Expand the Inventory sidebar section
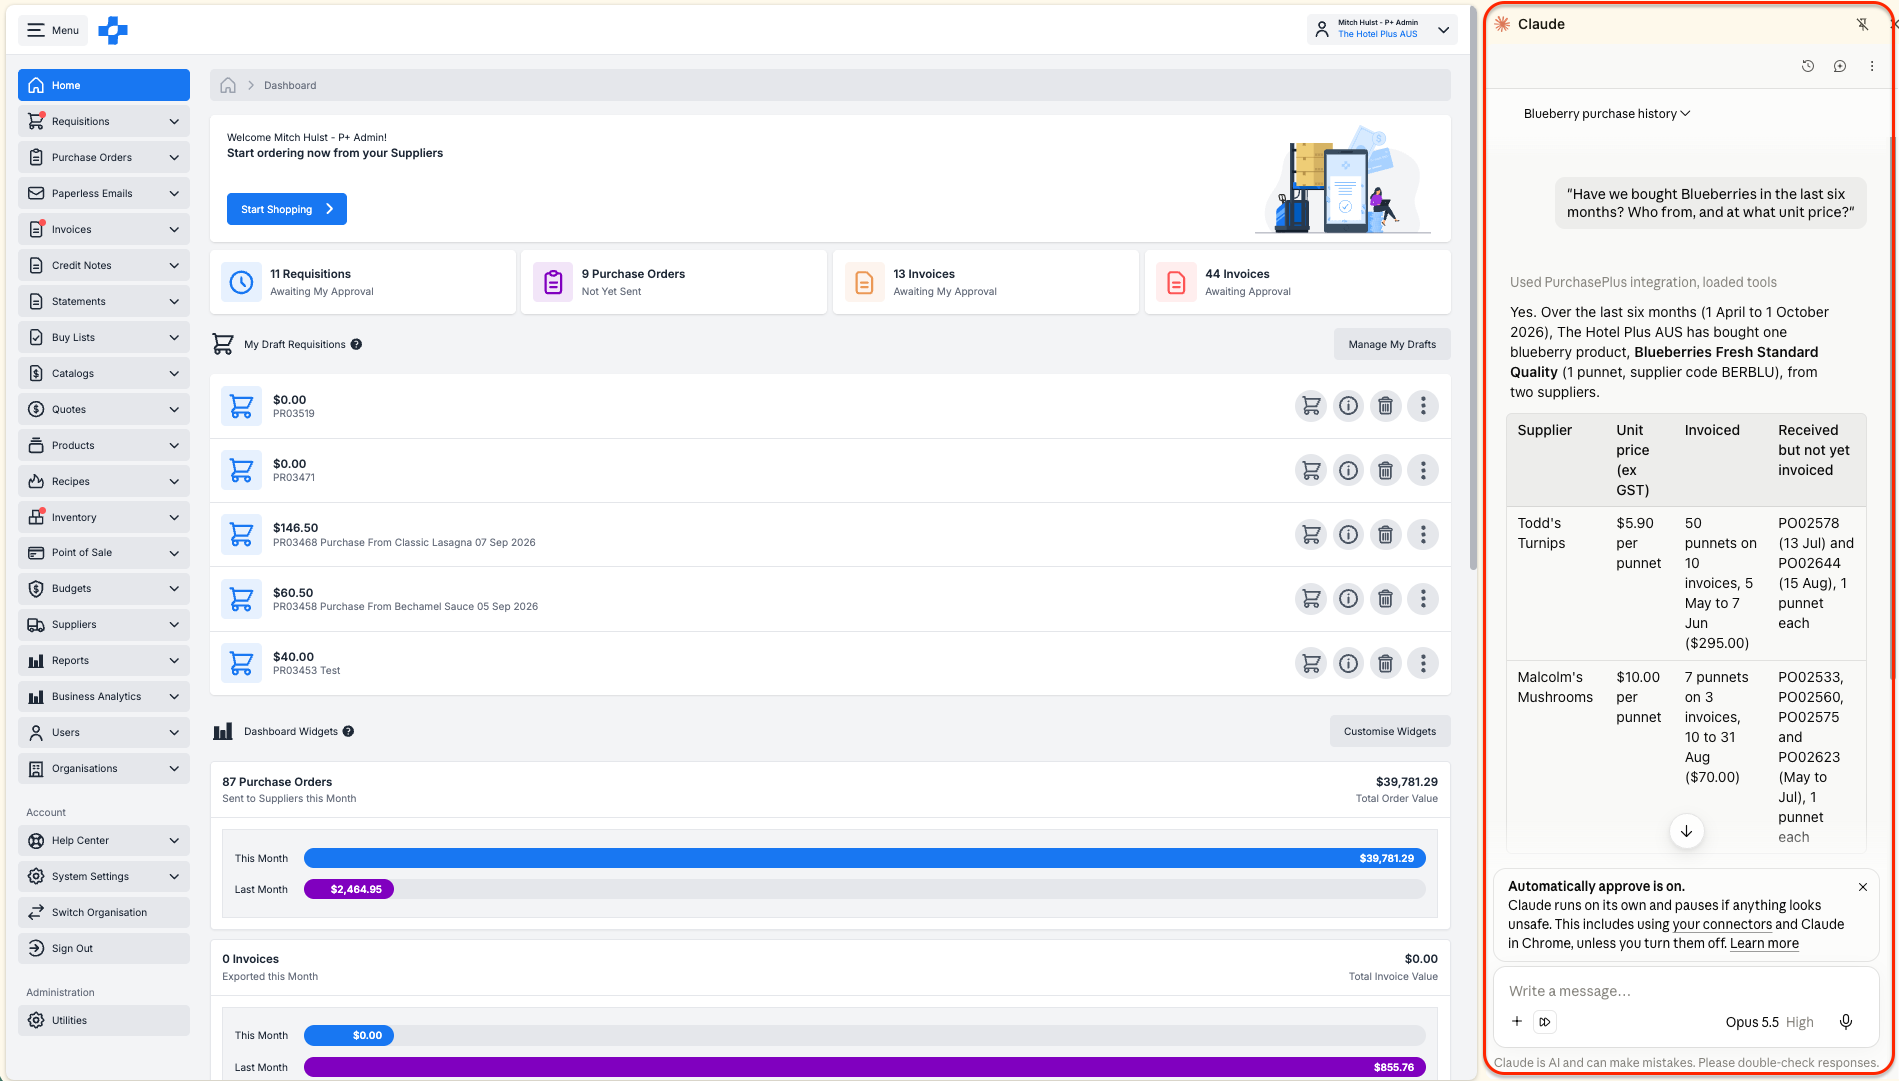The image size is (1899, 1081). pyautogui.click(x=104, y=517)
